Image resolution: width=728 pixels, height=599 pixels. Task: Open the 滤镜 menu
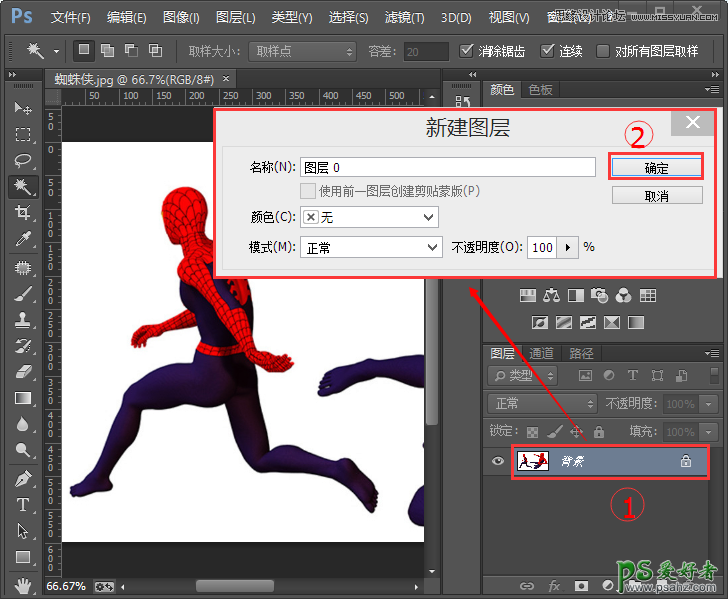[404, 18]
